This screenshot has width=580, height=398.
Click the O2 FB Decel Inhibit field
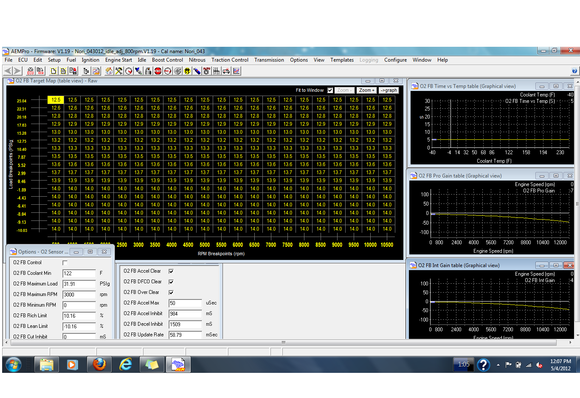coord(185,324)
